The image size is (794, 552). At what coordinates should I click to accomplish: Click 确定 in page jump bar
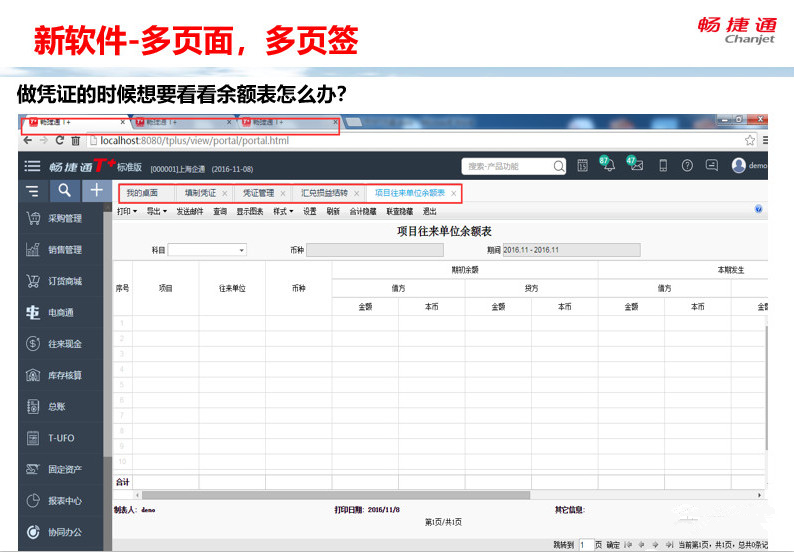613,545
